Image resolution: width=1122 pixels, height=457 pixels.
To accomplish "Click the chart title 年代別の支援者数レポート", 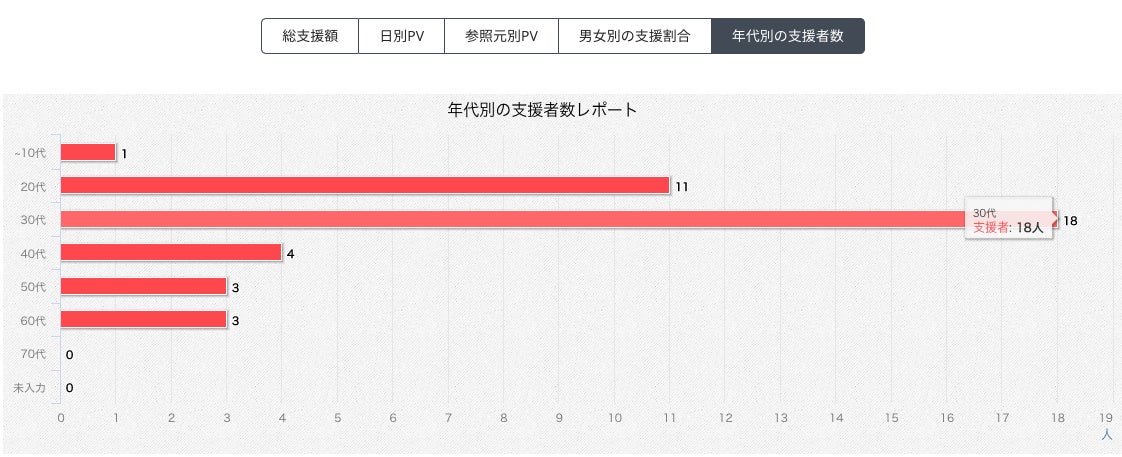I will point(542,110).
